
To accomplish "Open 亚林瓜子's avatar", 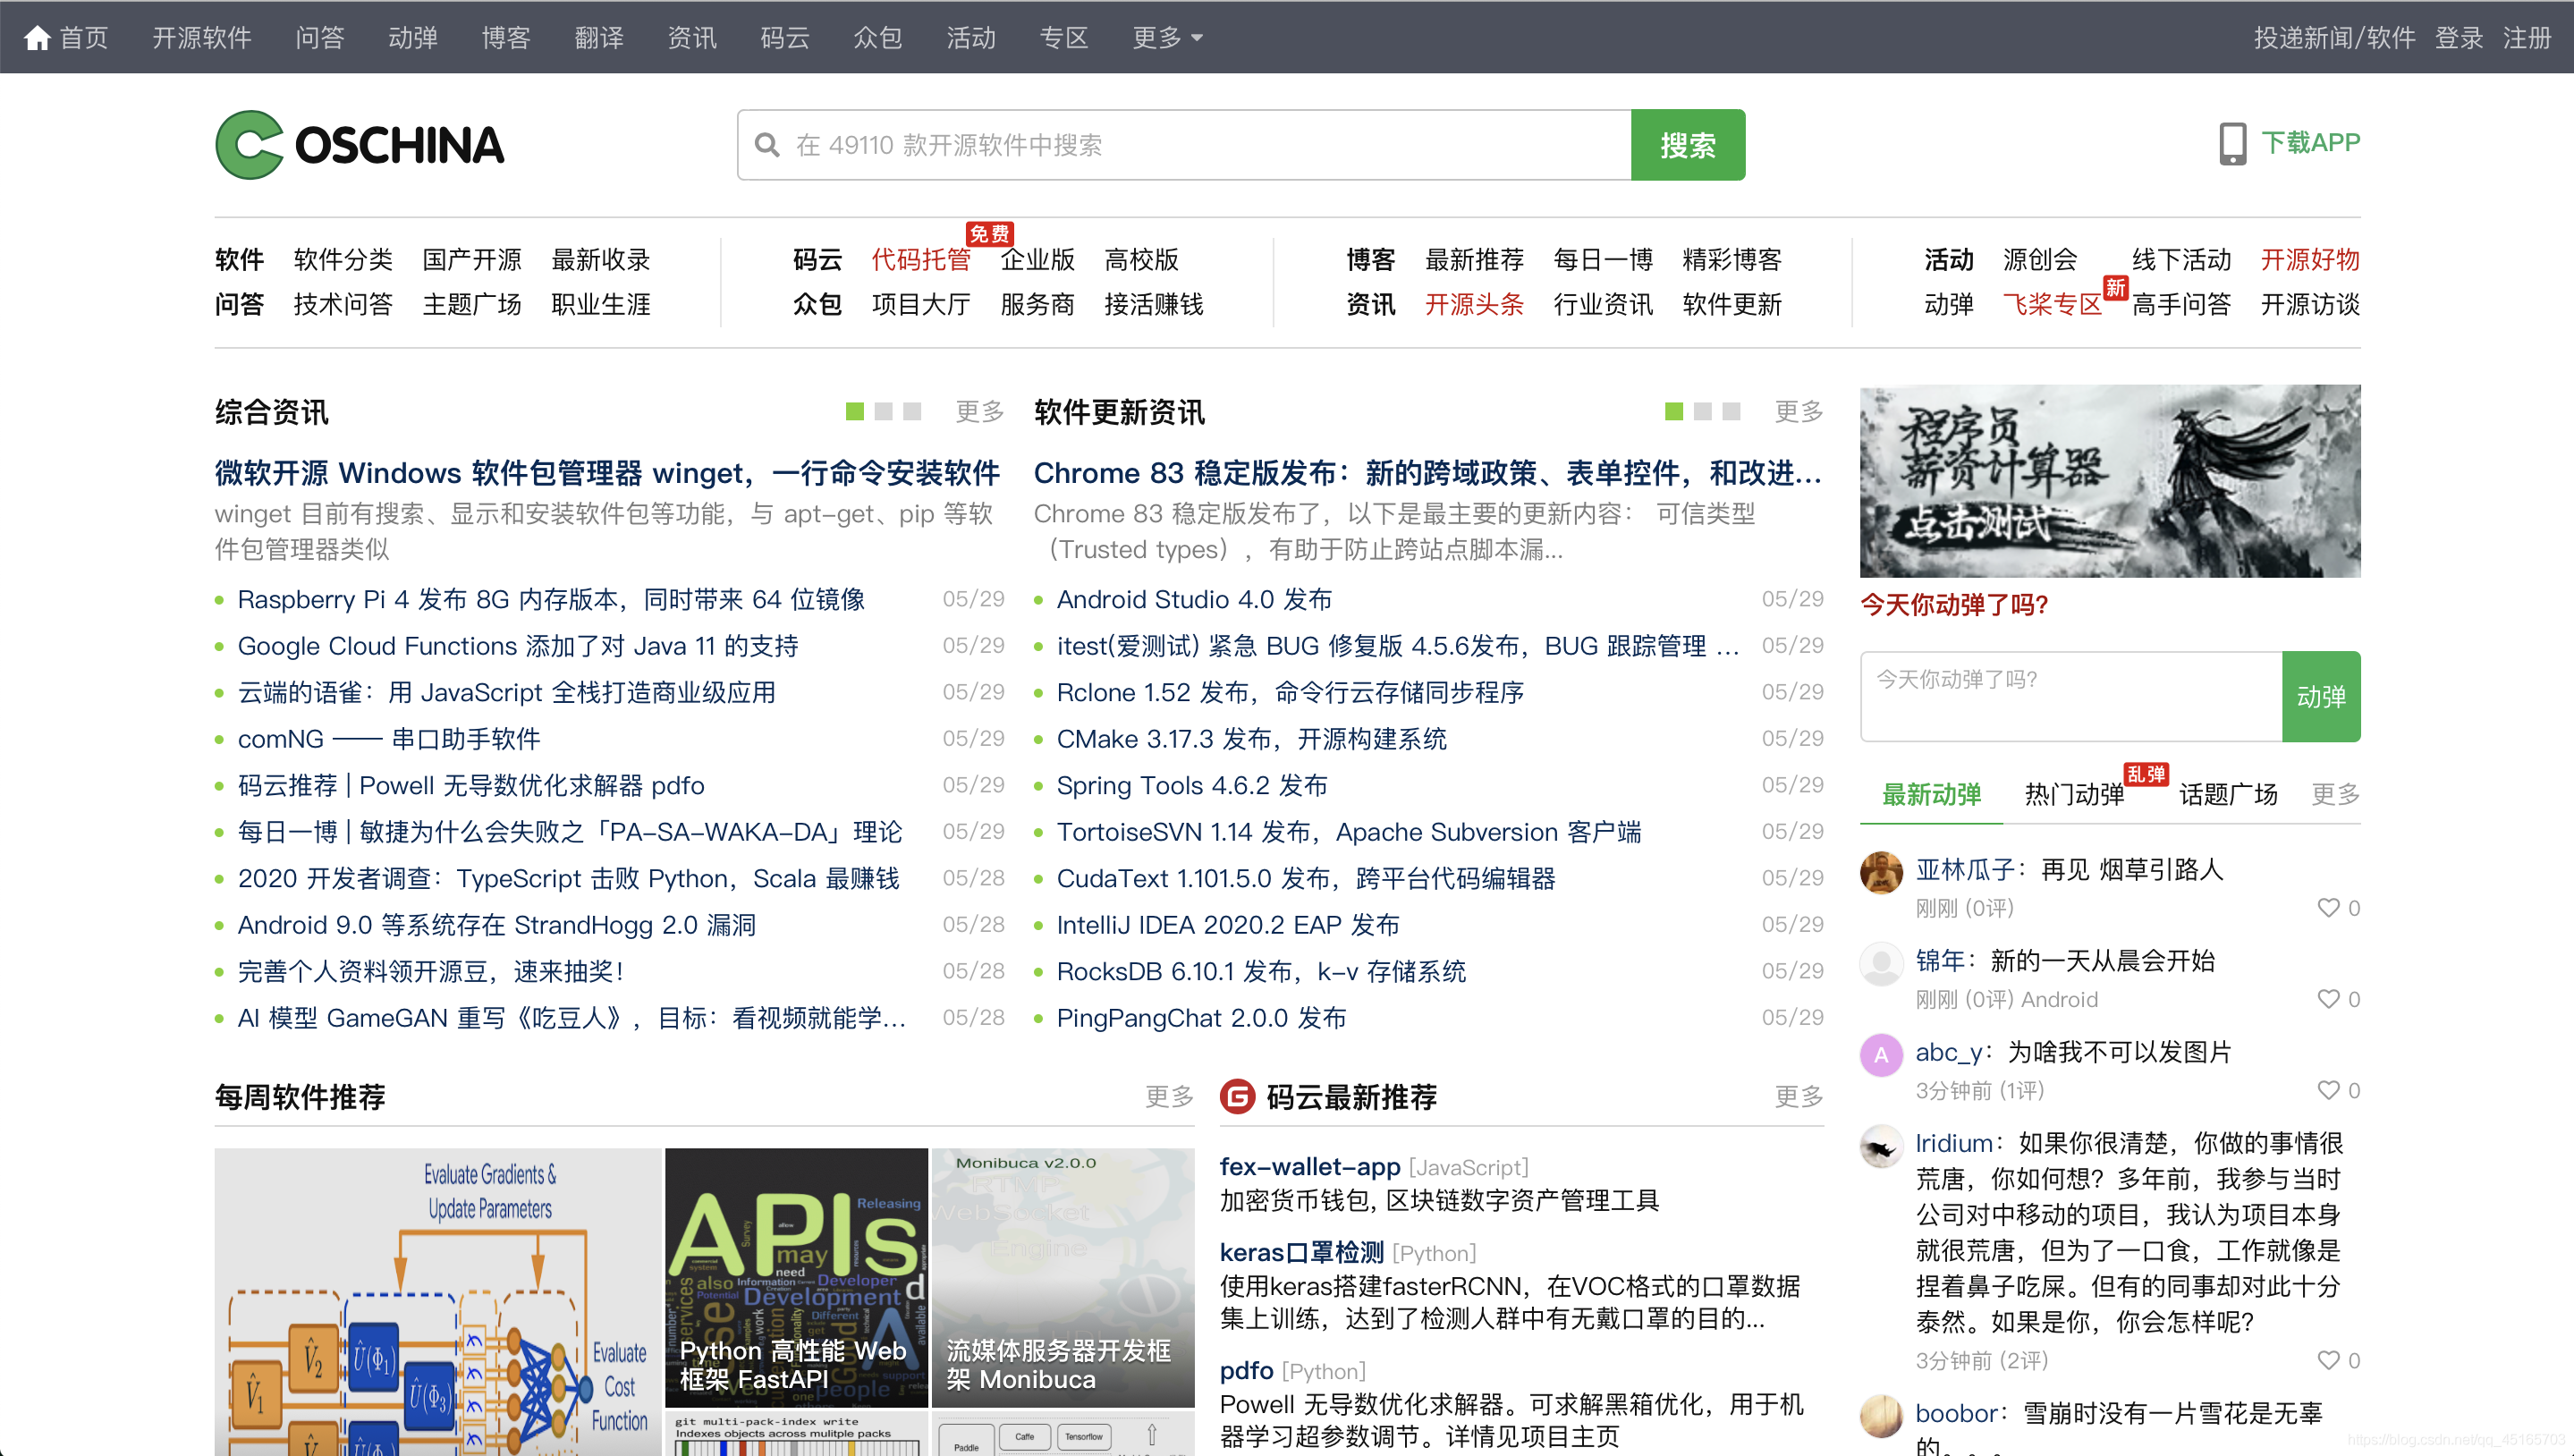I will click(x=1881, y=872).
